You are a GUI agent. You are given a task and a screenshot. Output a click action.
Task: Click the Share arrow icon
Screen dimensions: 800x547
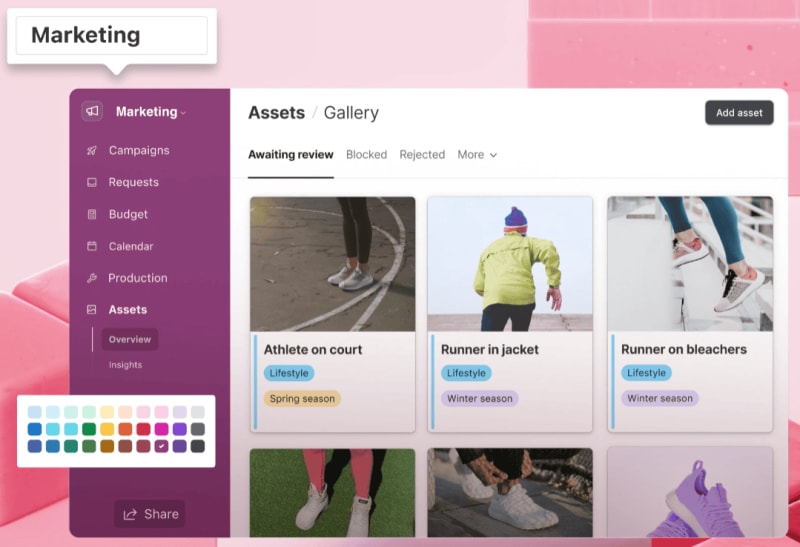coord(130,515)
